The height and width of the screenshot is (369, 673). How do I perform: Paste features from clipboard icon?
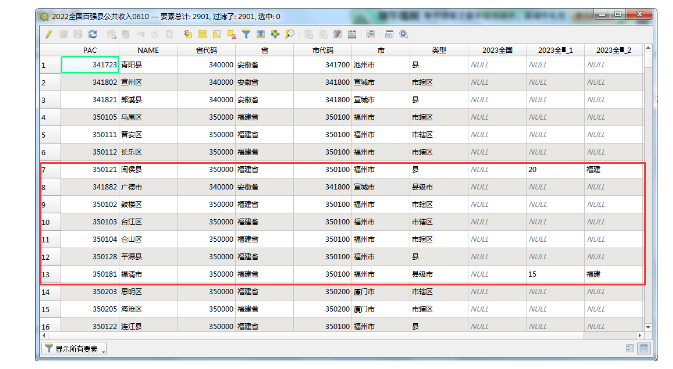pyautogui.click(x=170, y=34)
